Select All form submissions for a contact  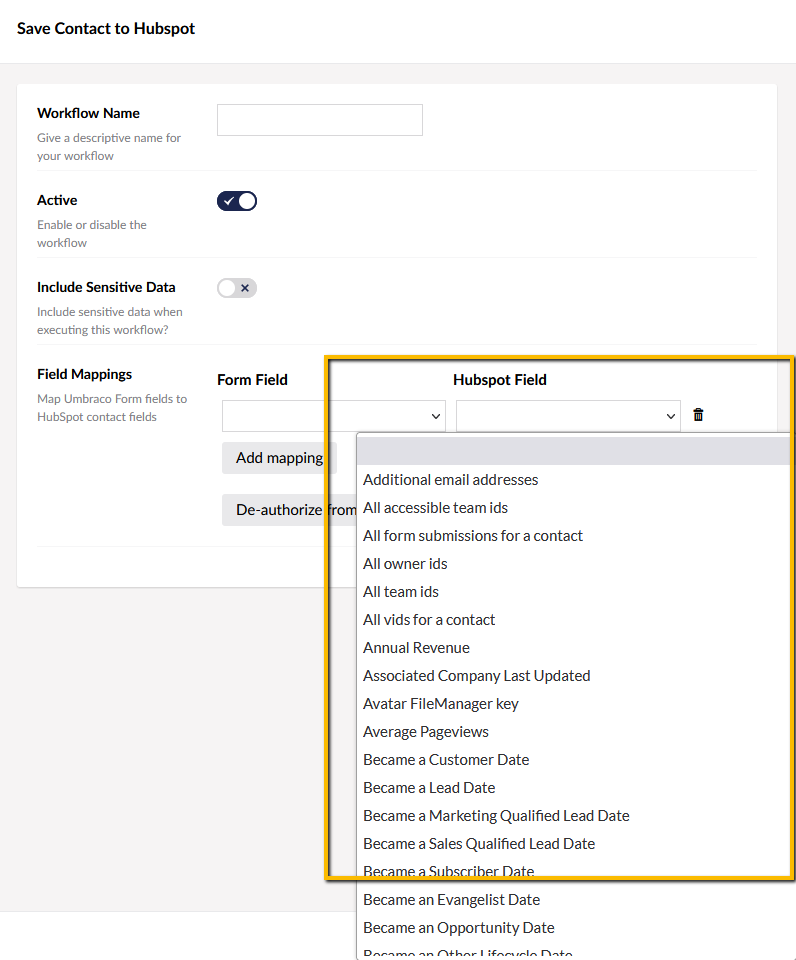472,535
